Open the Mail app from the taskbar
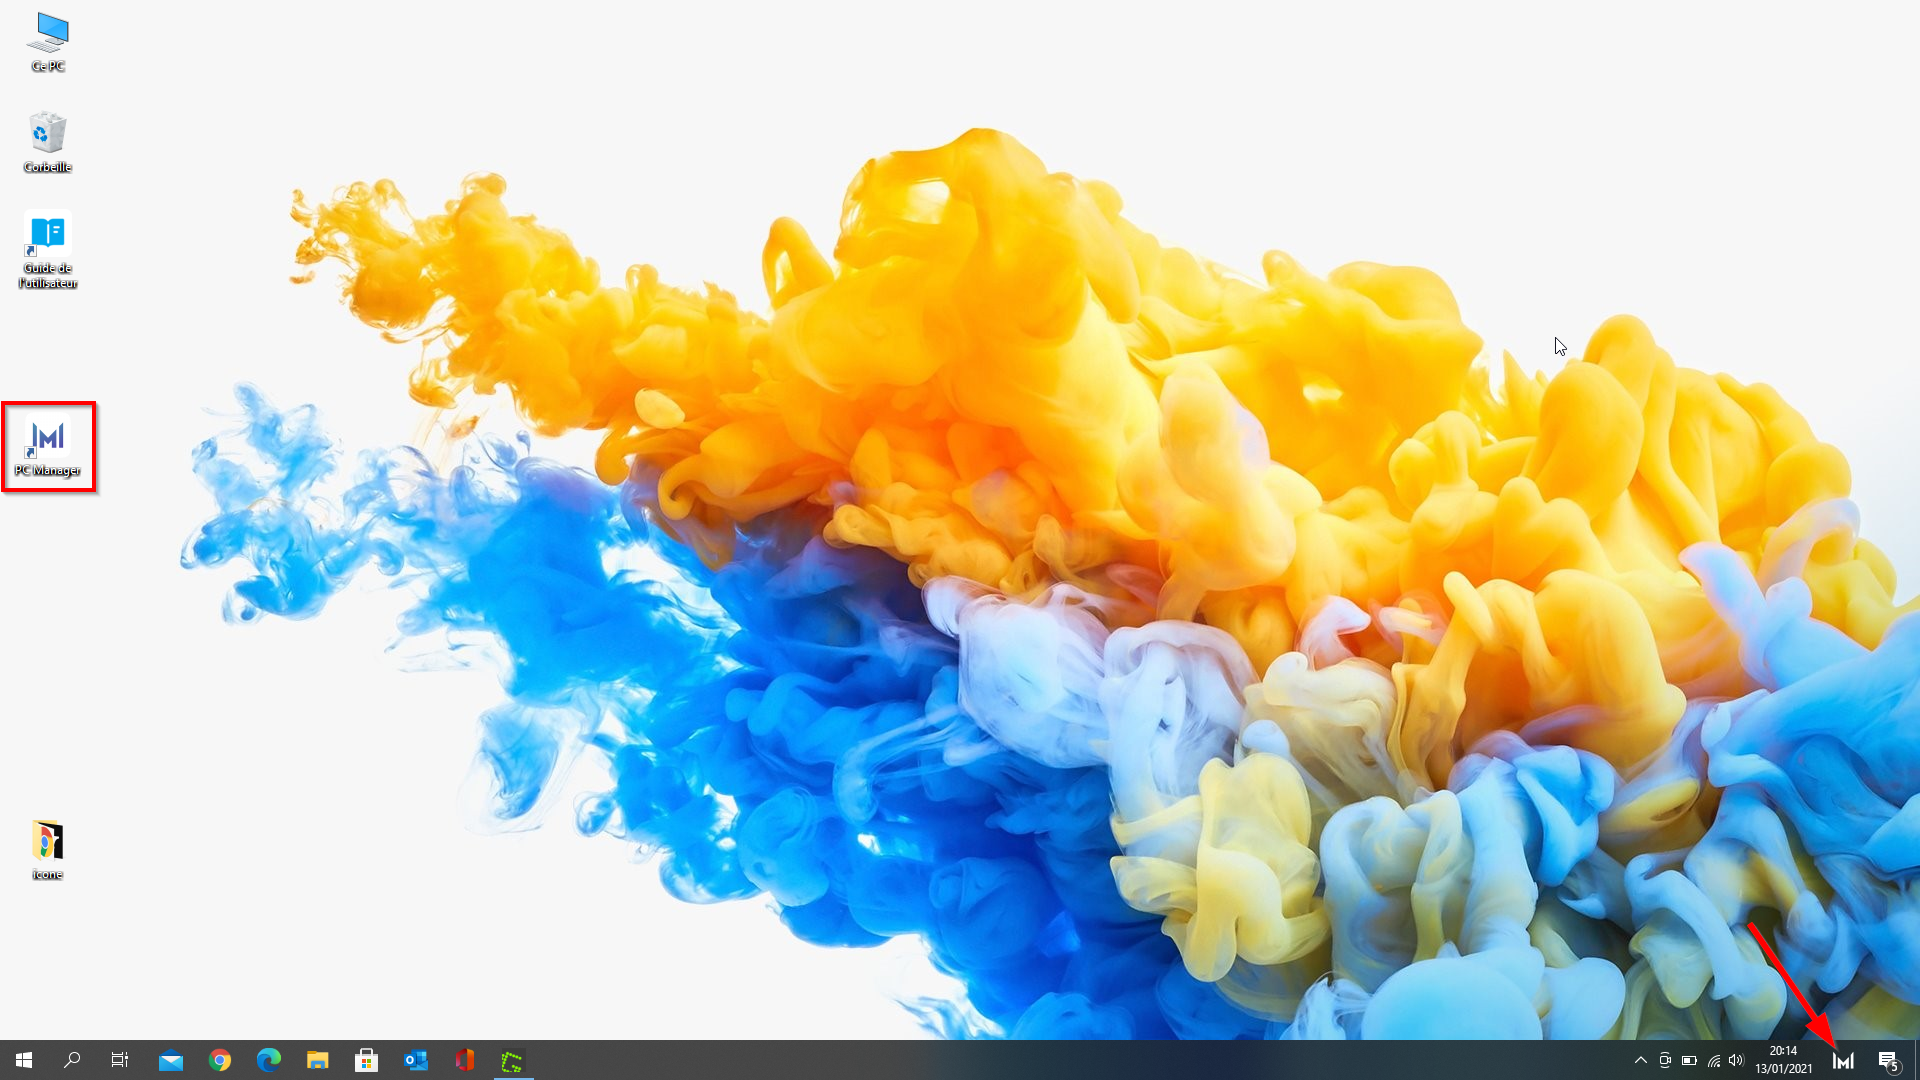The image size is (1920, 1080). (x=171, y=1059)
